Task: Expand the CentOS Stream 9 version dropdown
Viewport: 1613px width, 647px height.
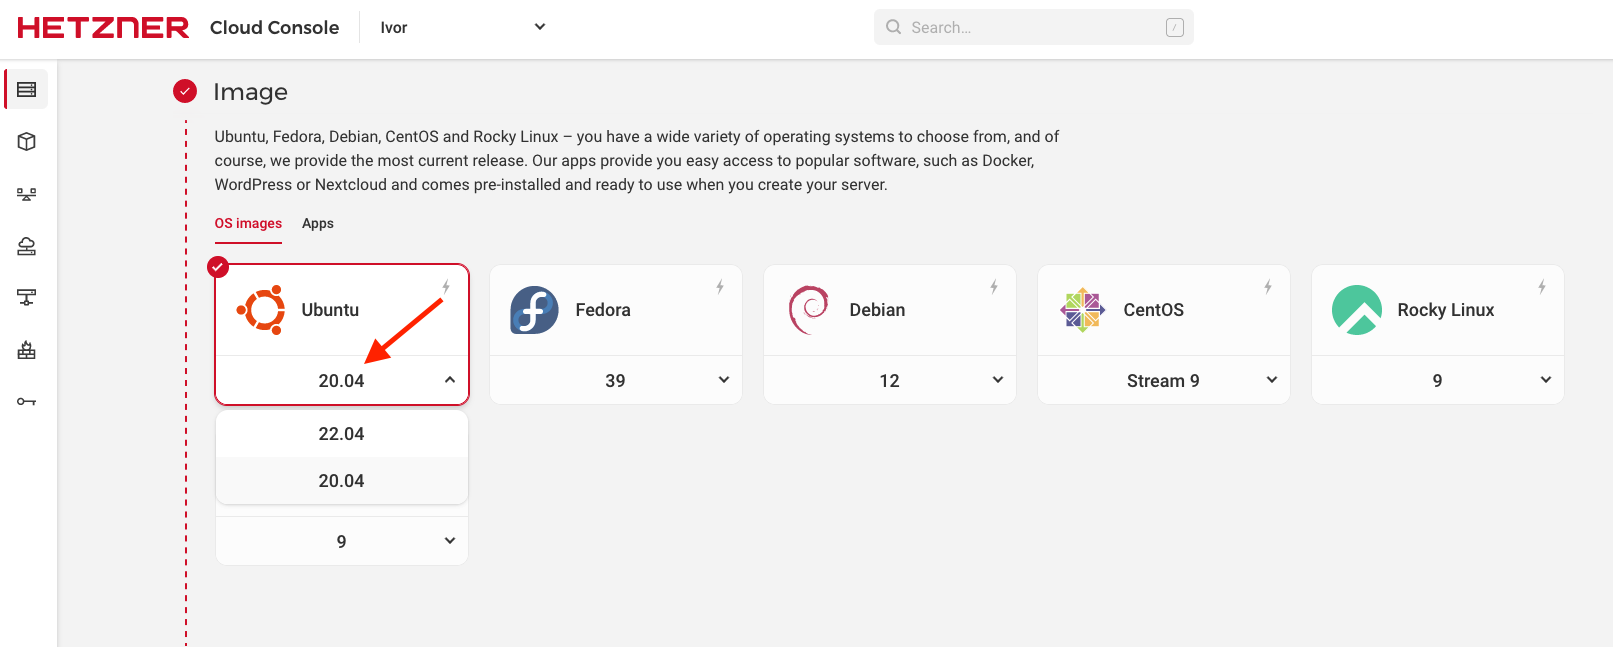Action: click(x=1271, y=380)
